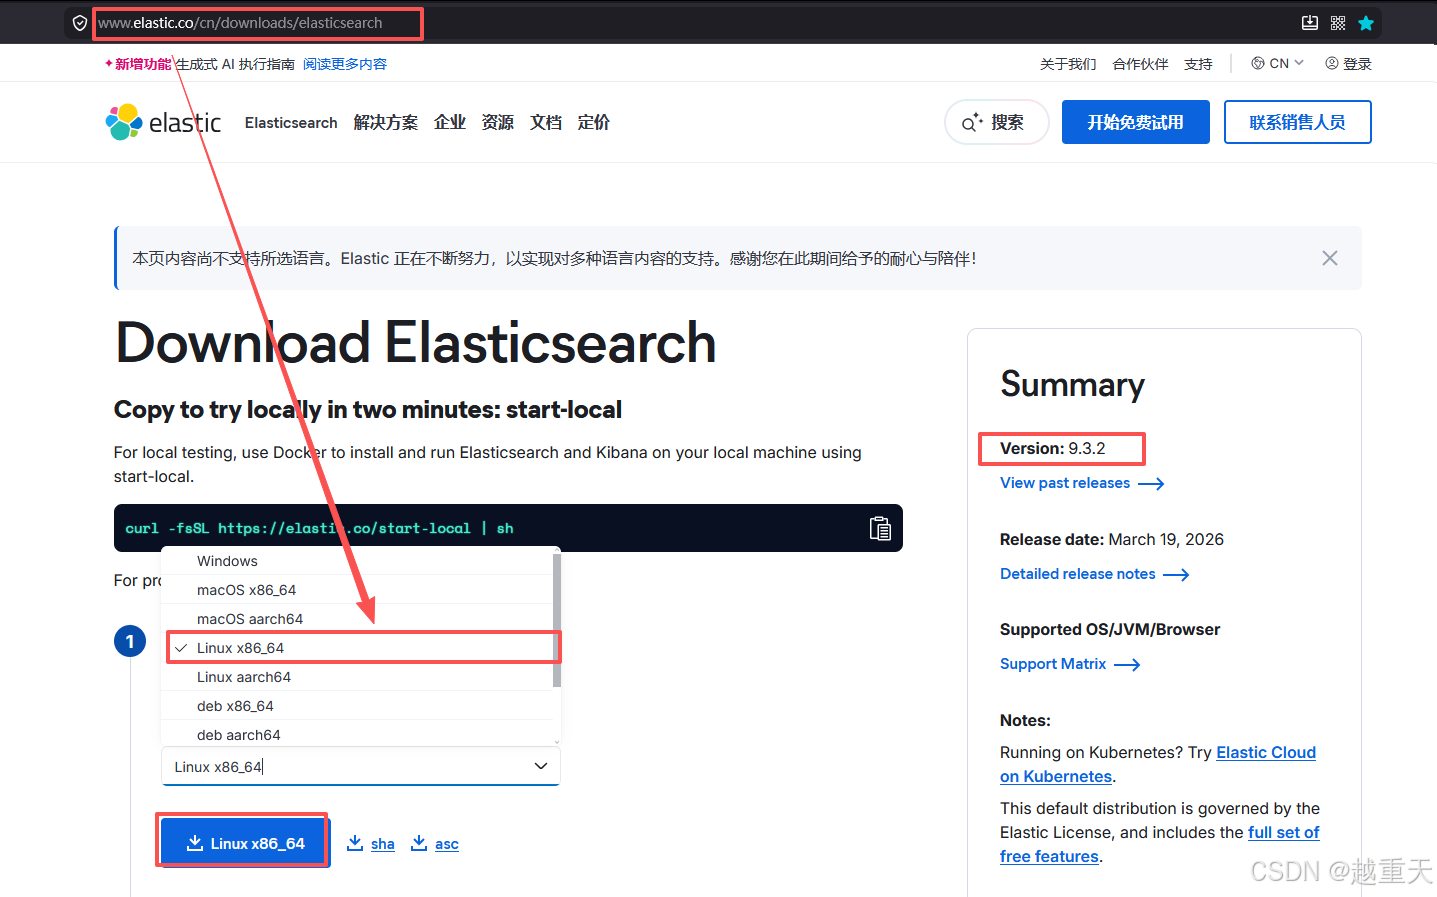Click the 合作伙伴 top link
Screen dimensions: 1437x897
[1140, 64]
